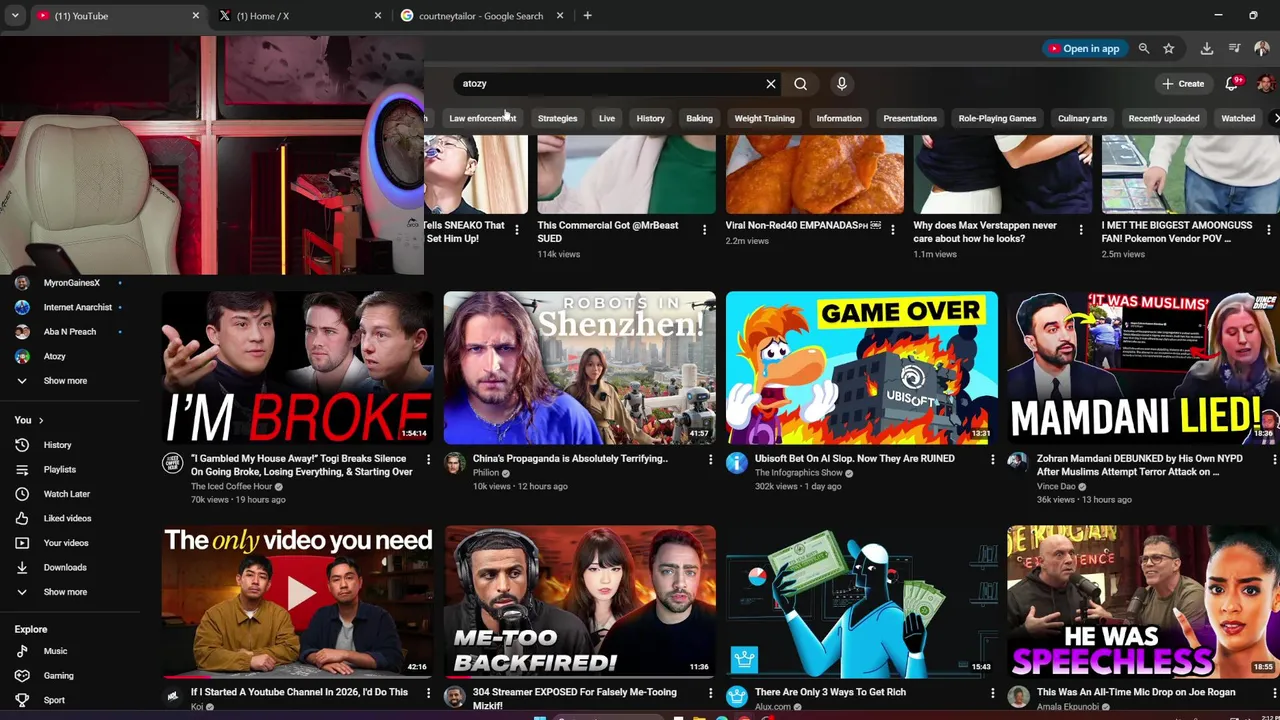The width and height of the screenshot is (1280, 720).
Task: Click the Playlists icon in sidebar
Action: pyautogui.click(x=22, y=469)
